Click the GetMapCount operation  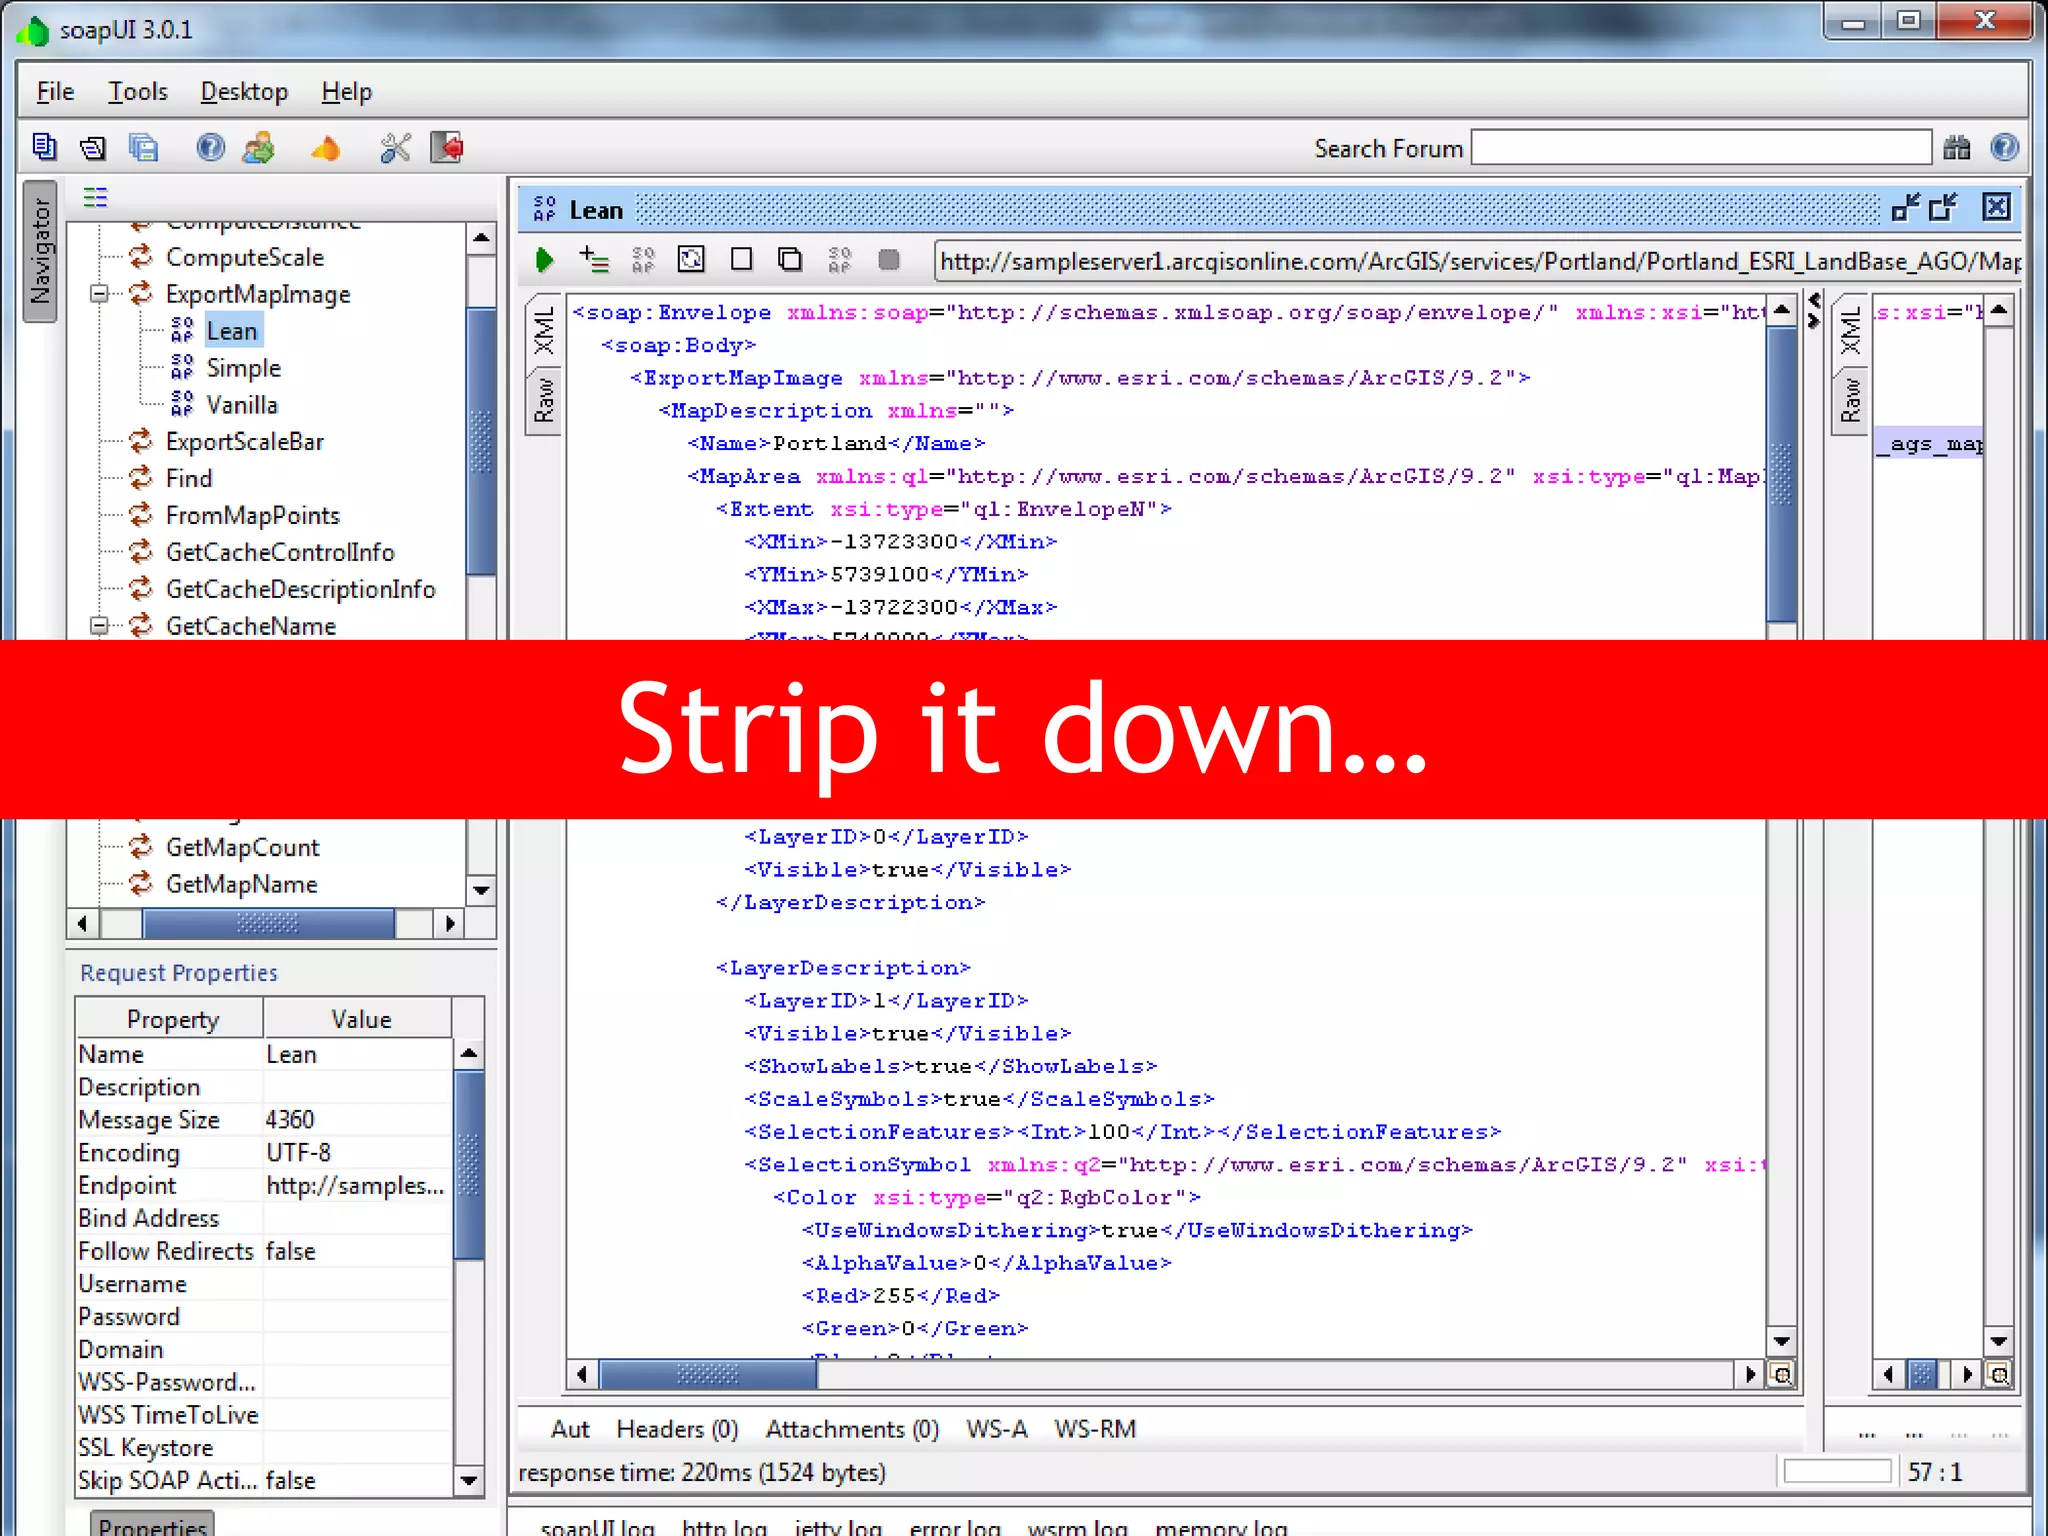[x=243, y=847]
